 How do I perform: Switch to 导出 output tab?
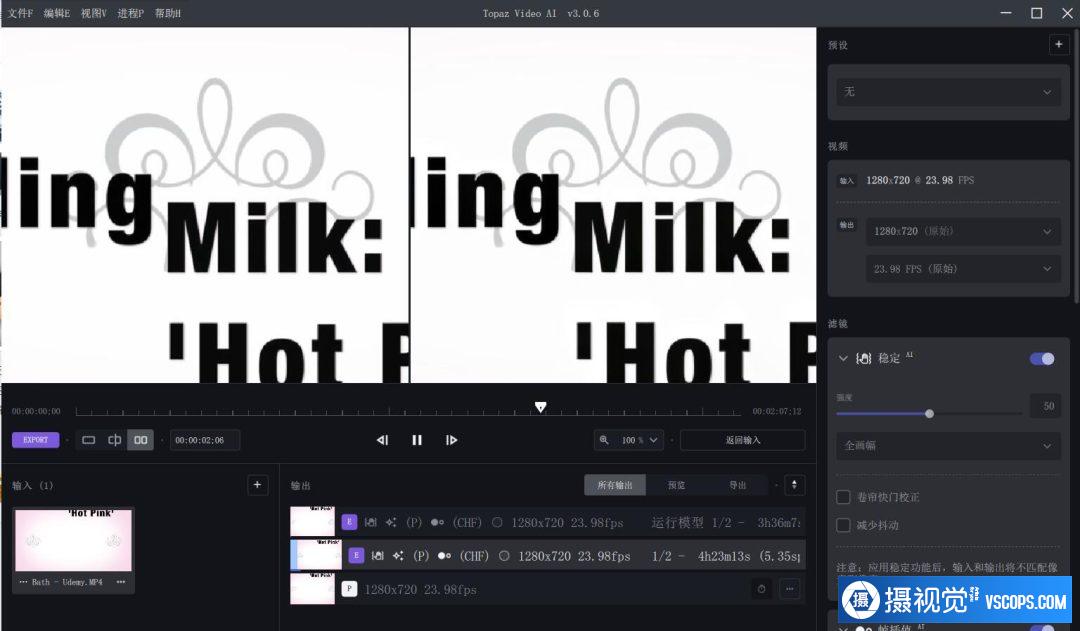tap(738, 485)
